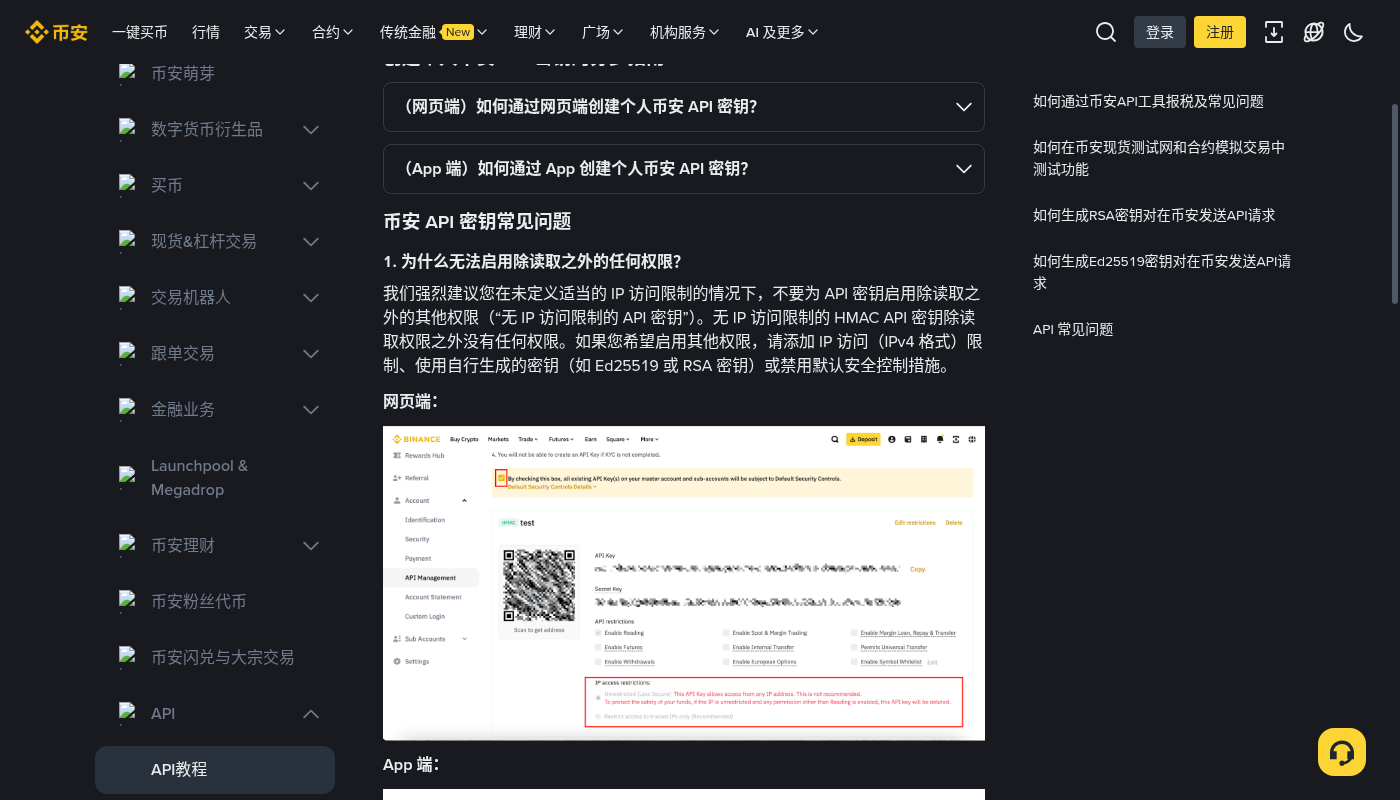Click the 币安萌芽 sidebar icon
Viewport: 1400px width, 800px height.
point(127,74)
